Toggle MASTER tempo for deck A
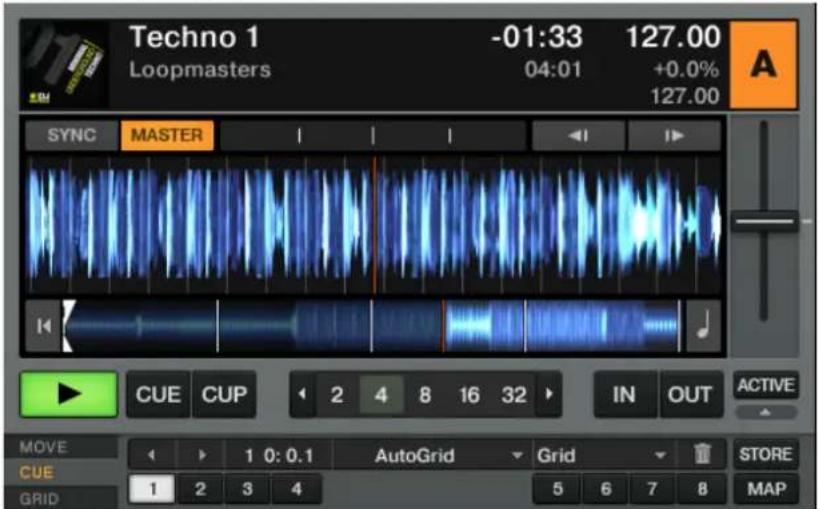The width and height of the screenshot is (818, 509). tap(167, 136)
